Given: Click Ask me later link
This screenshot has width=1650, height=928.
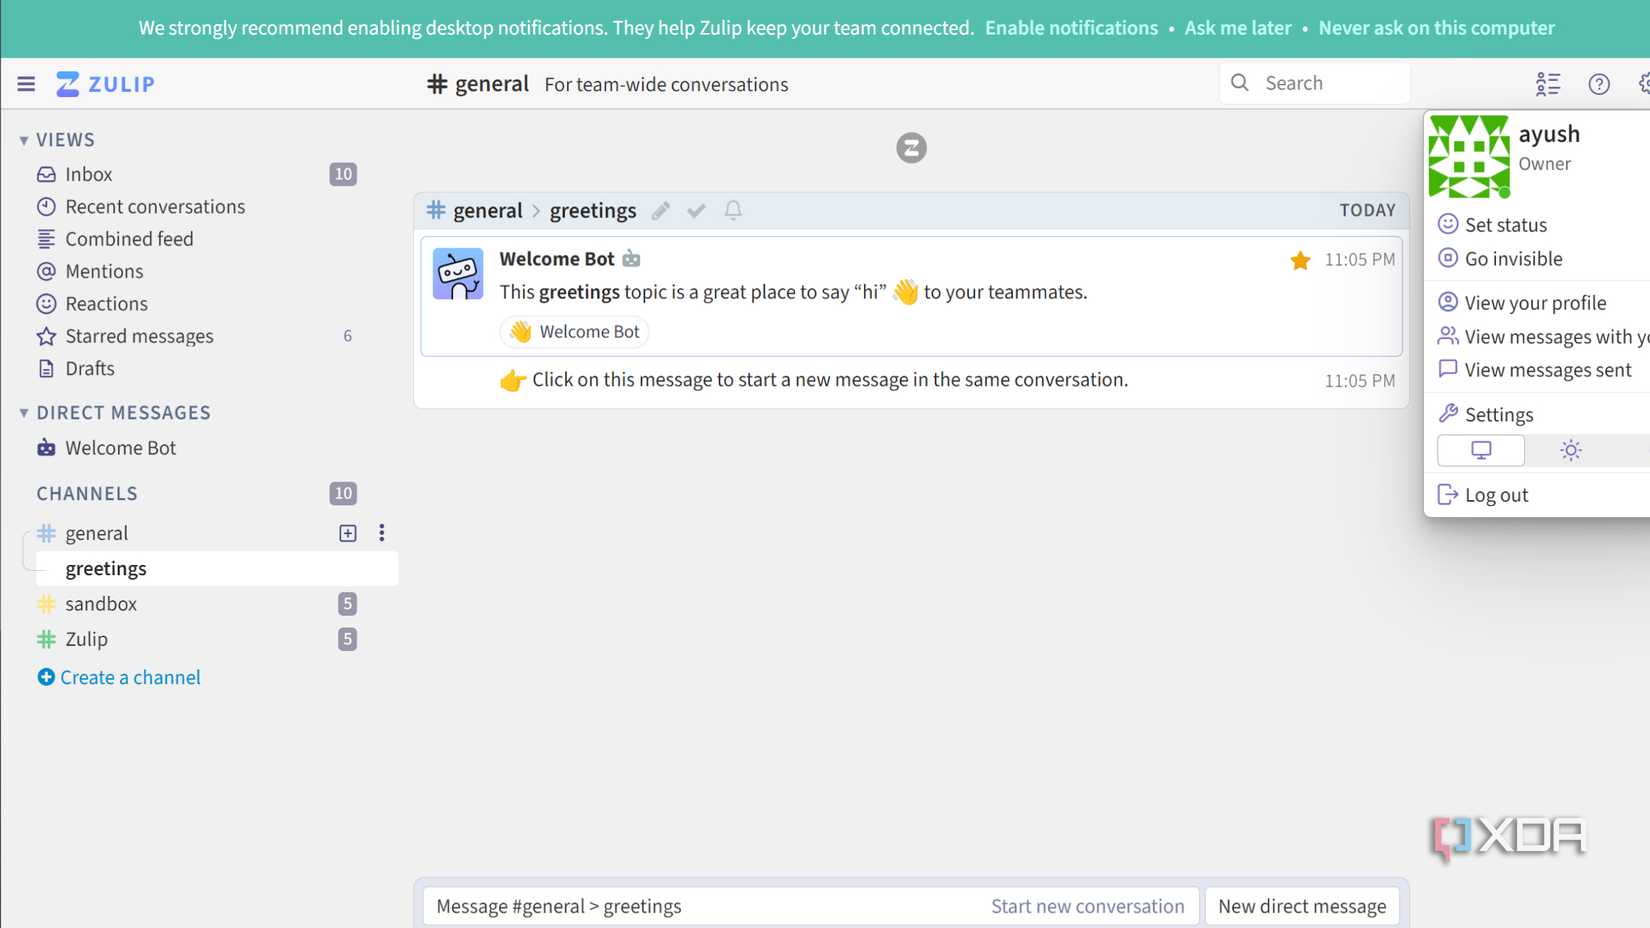Looking at the screenshot, I should [x=1238, y=28].
